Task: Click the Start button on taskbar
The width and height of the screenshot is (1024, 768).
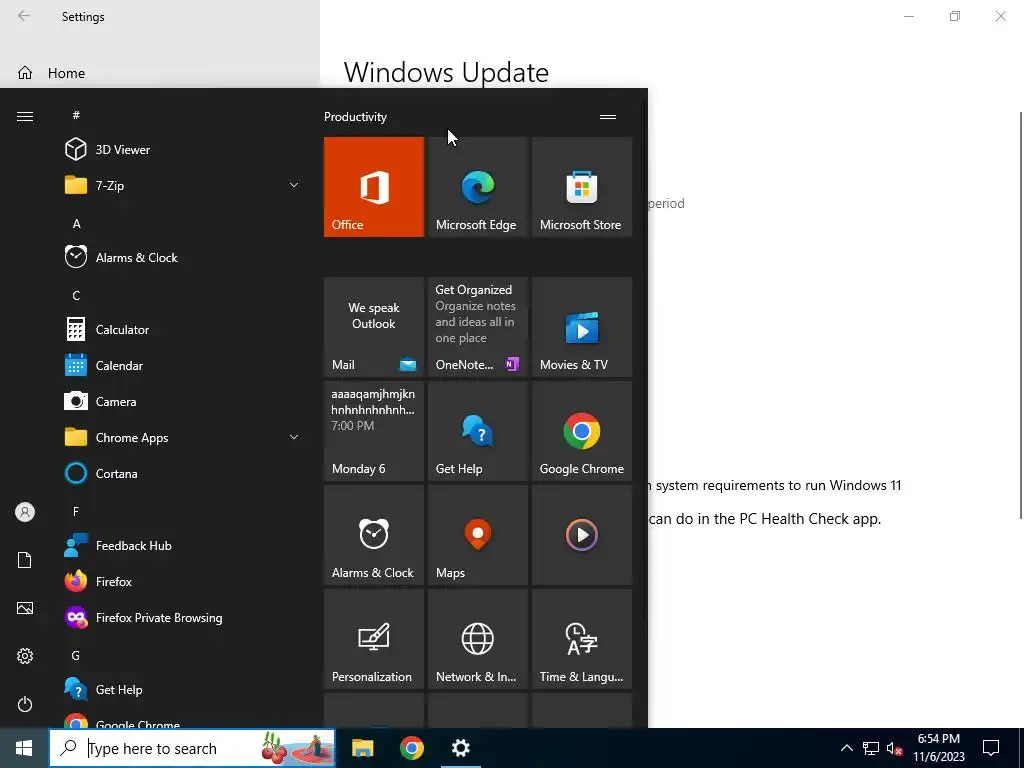Action: point(24,748)
